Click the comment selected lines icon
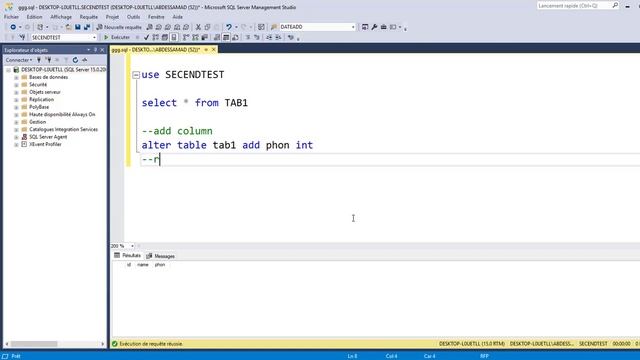This screenshot has height=360, width=640. (x=248, y=38)
